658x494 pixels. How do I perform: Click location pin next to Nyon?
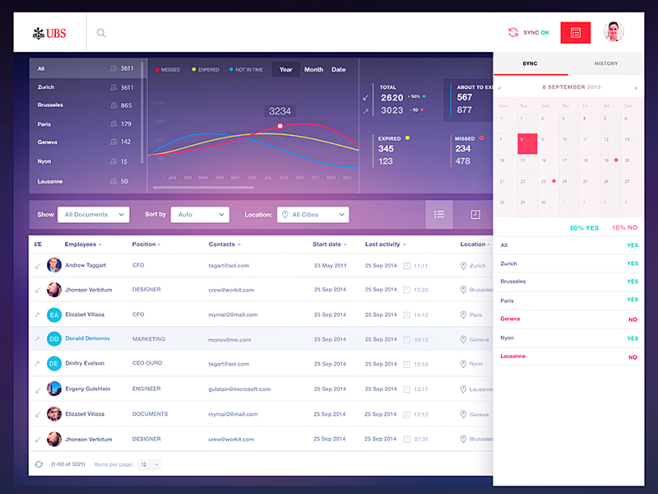pos(463,364)
